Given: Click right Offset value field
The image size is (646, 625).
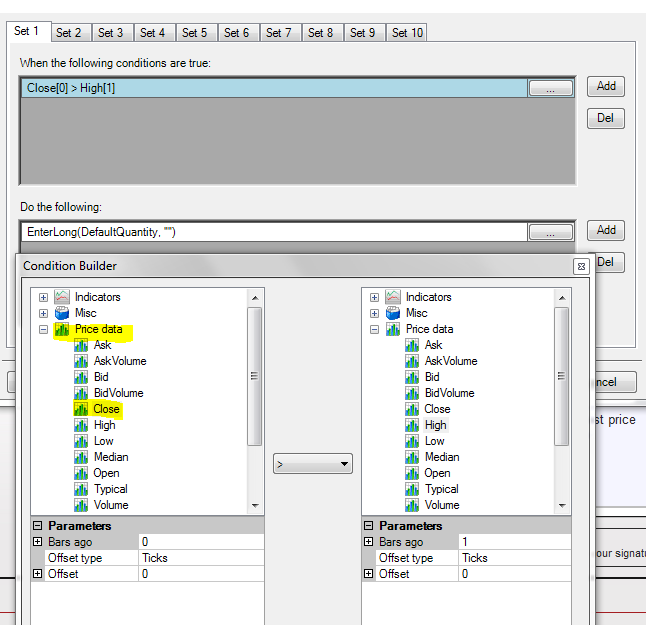Looking at the screenshot, I should coord(515,574).
